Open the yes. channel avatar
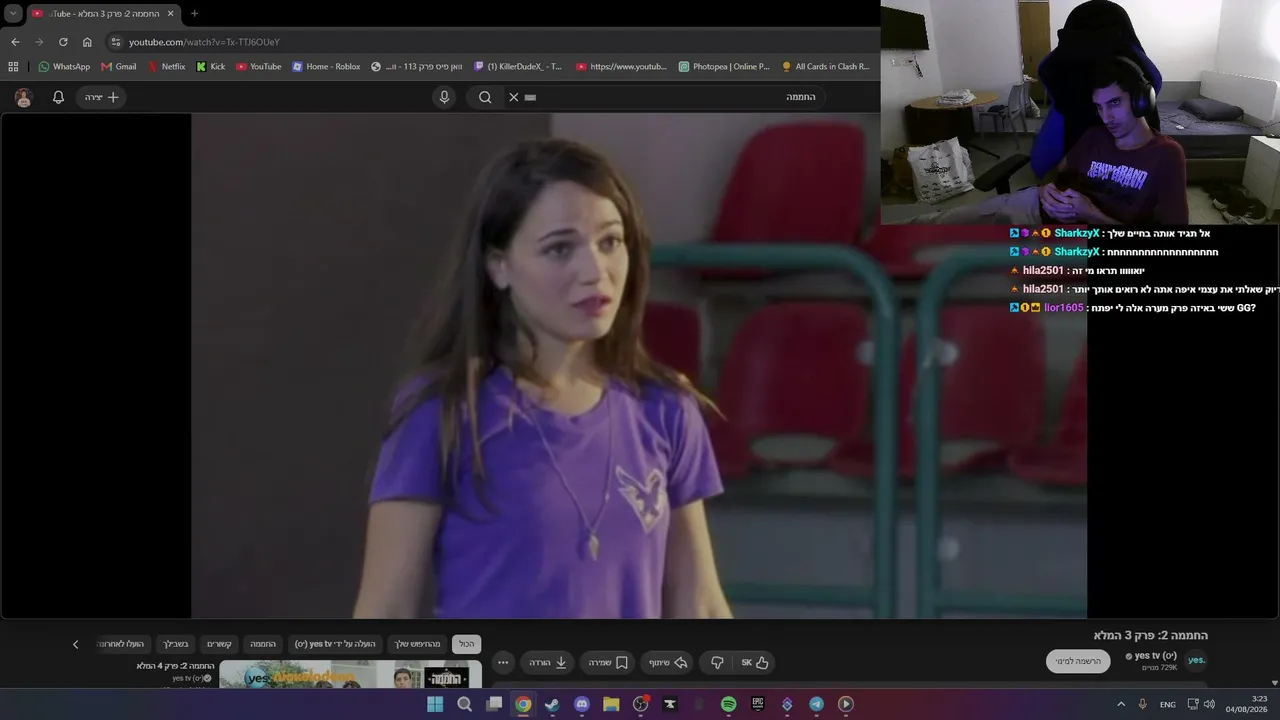1280x720 pixels. click(1196, 660)
